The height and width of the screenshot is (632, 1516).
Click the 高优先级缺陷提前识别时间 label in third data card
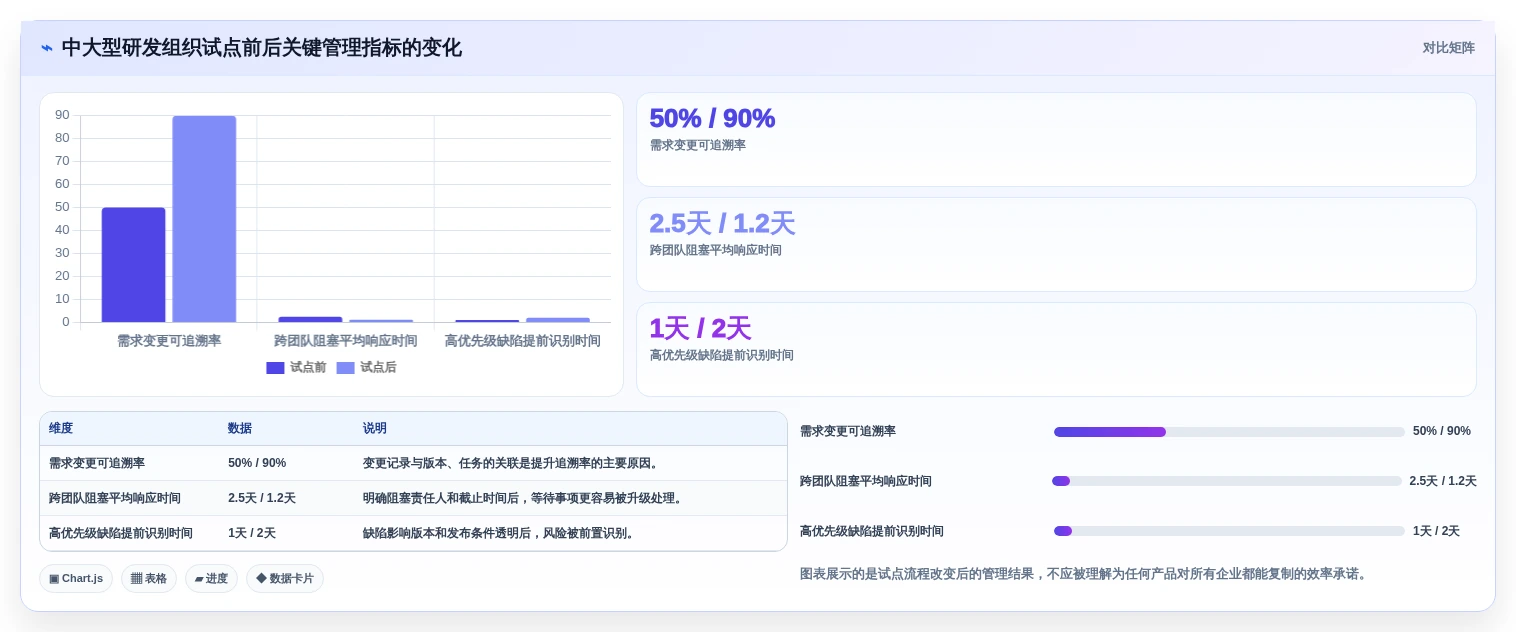722,355
